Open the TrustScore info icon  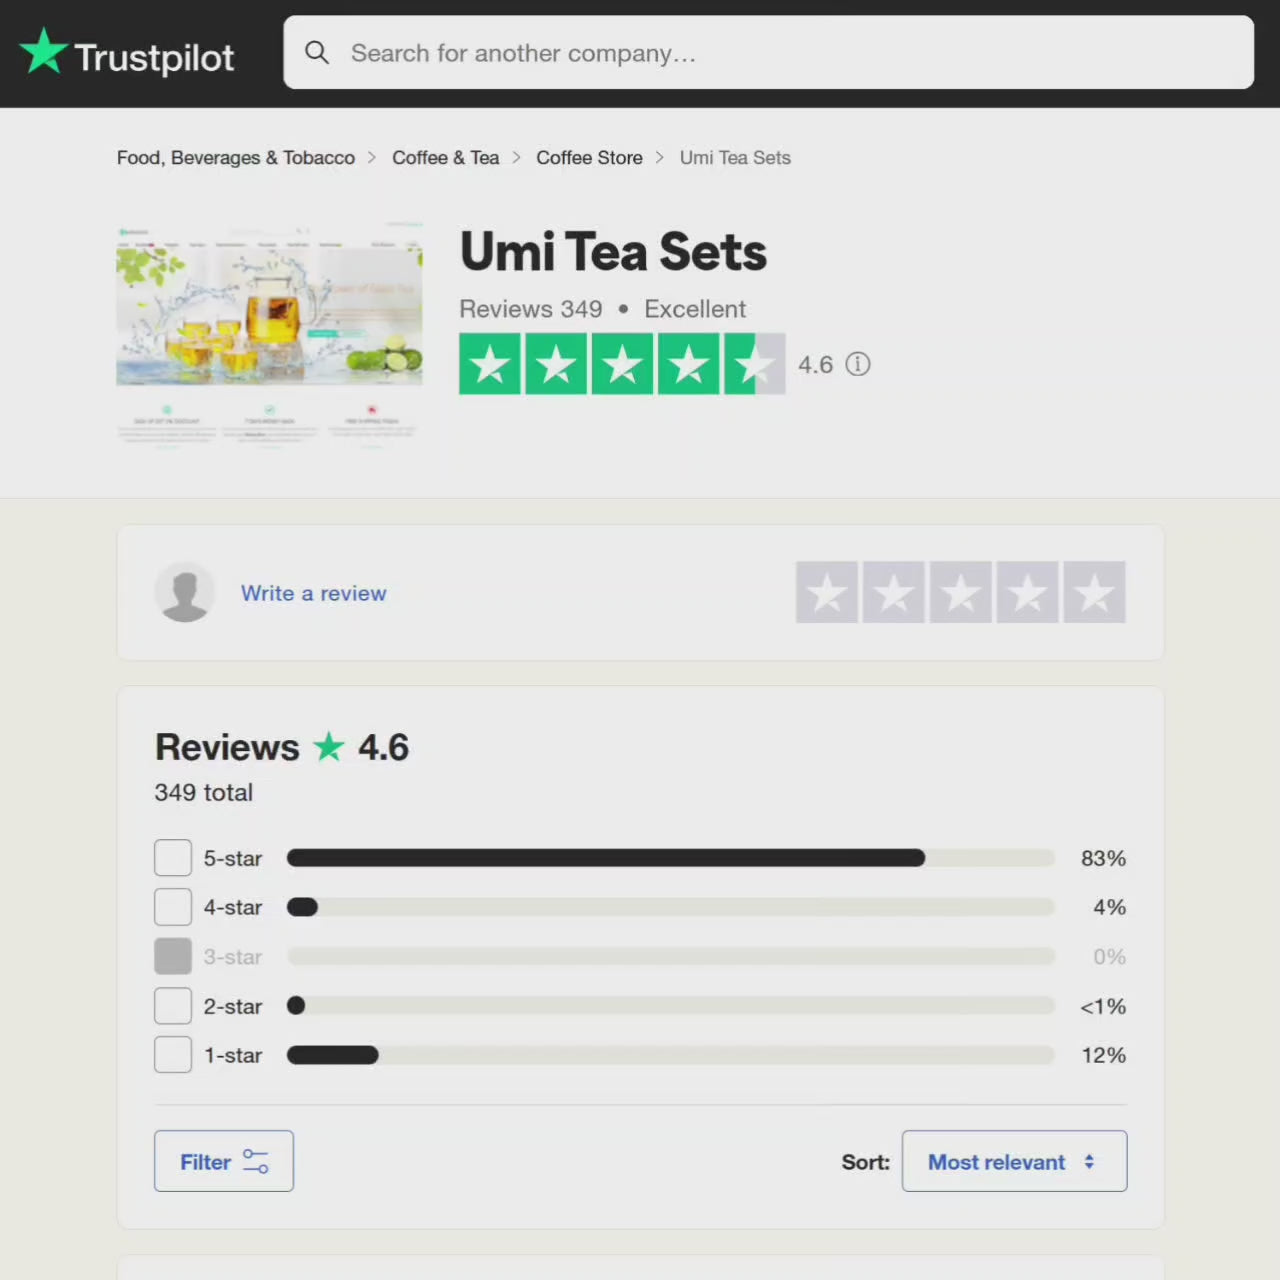click(x=858, y=364)
